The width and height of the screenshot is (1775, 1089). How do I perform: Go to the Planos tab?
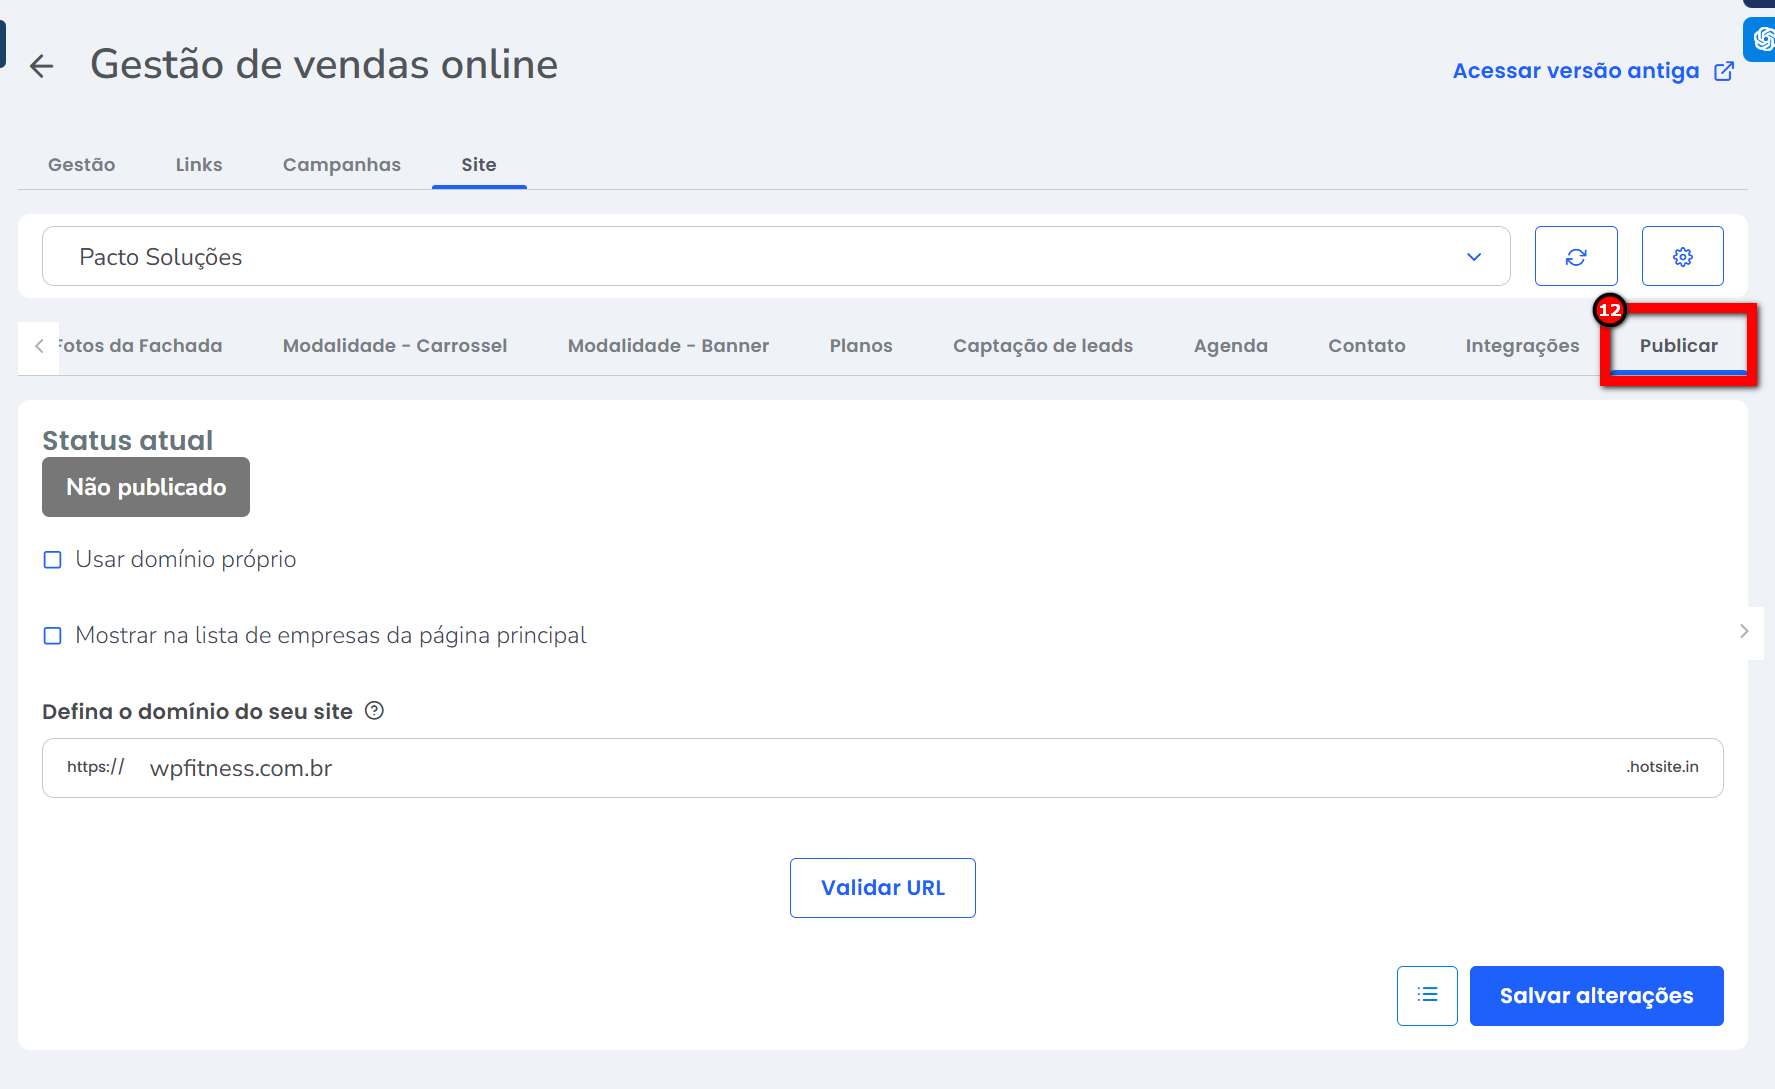(x=860, y=346)
